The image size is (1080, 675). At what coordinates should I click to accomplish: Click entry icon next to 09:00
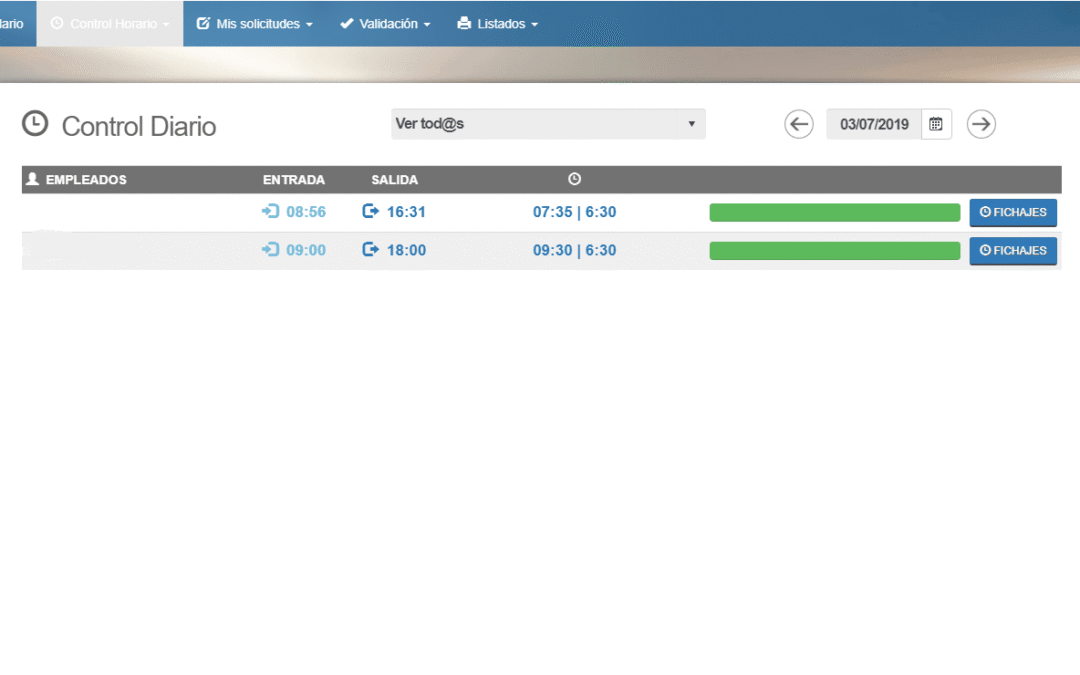(270, 250)
